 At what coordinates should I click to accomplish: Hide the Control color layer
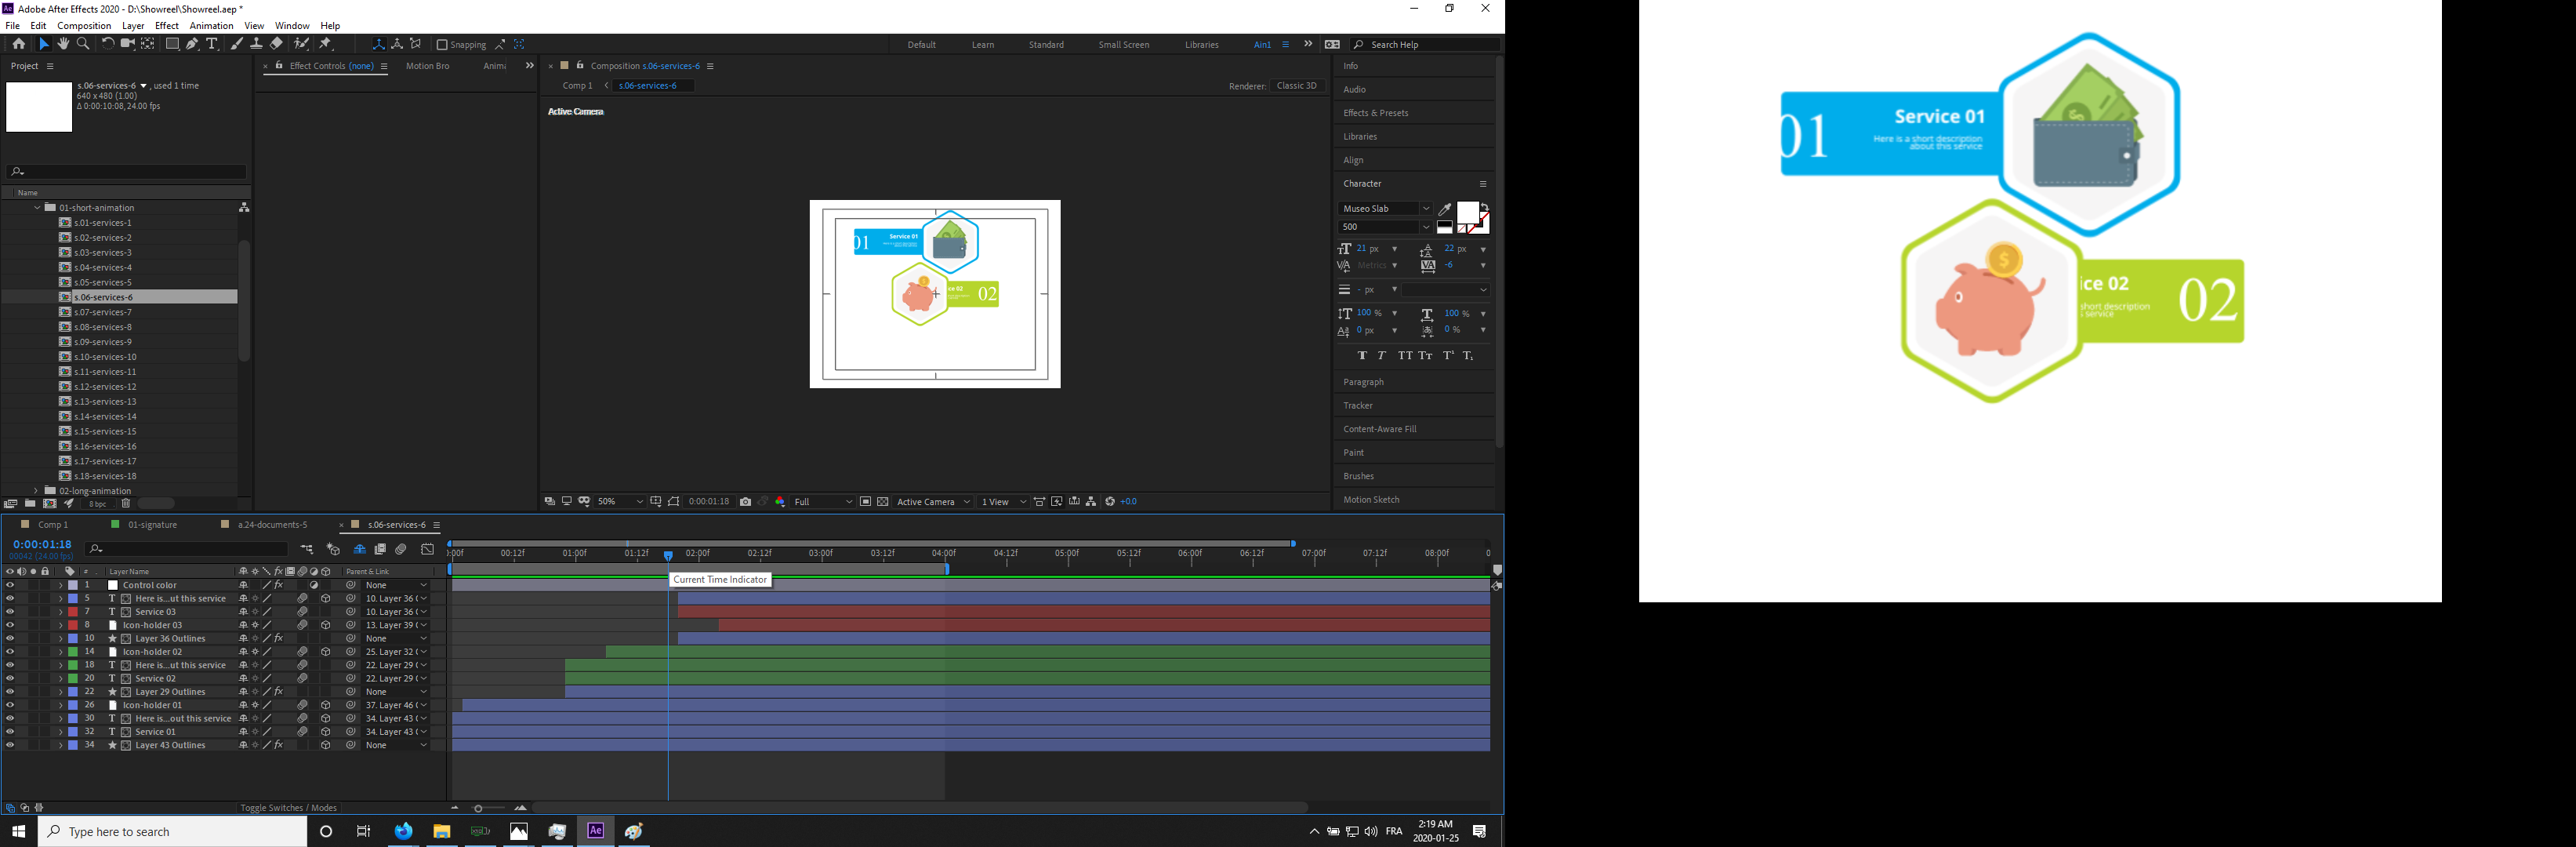10,585
